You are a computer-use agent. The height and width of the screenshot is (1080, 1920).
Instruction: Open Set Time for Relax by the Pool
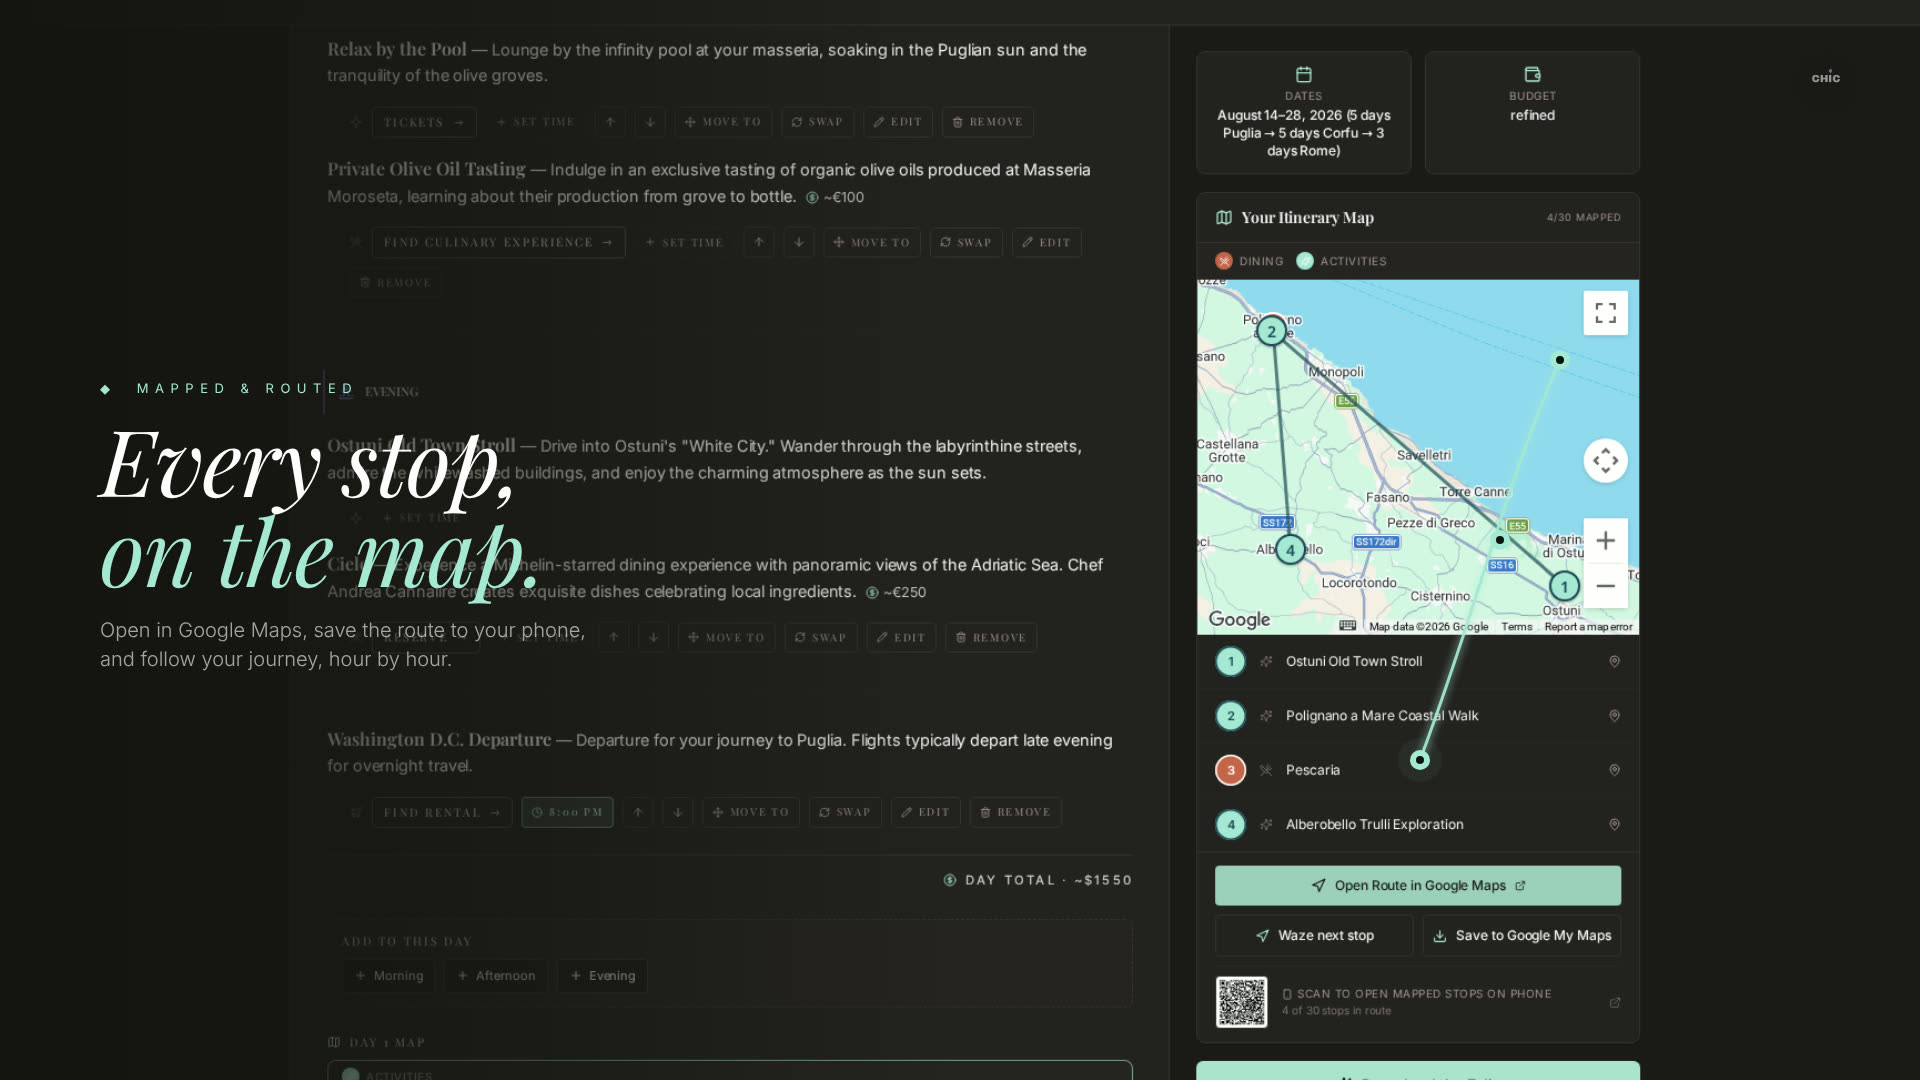pos(536,122)
